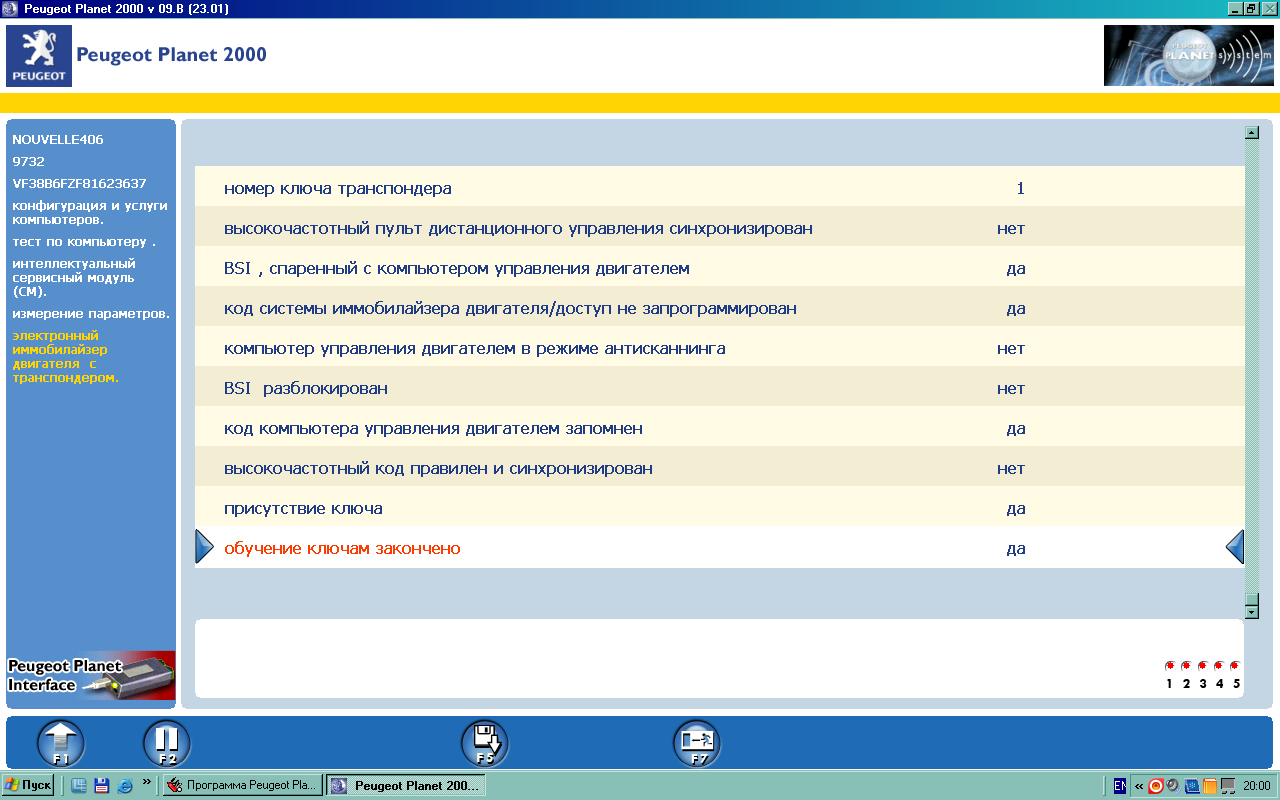The image size is (1280, 800).
Task: Click indicator light number 5
Action: click(x=1235, y=665)
